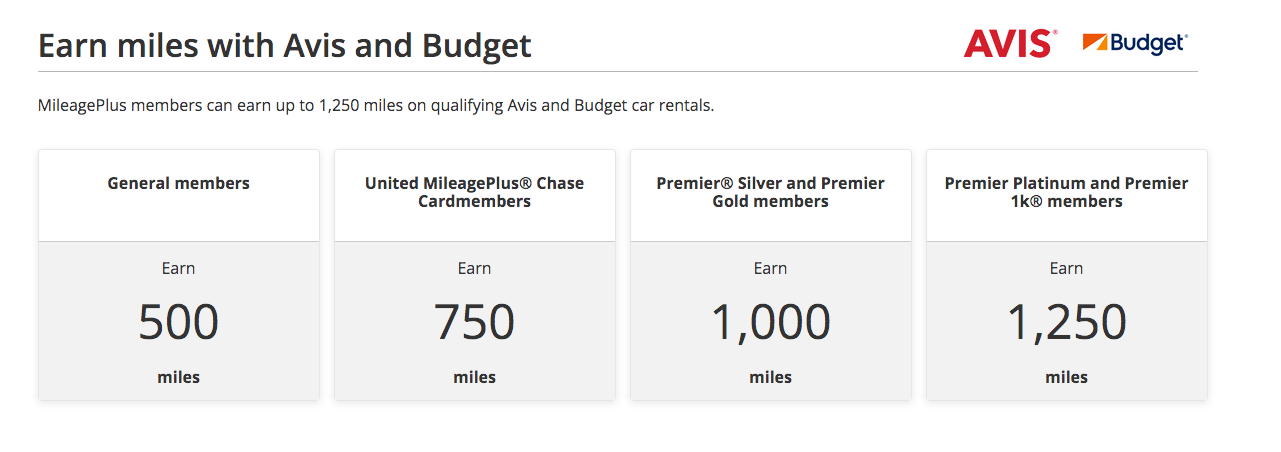1281x452 pixels.
Task: Click the 1,250 miles value
Action: (x=1066, y=322)
